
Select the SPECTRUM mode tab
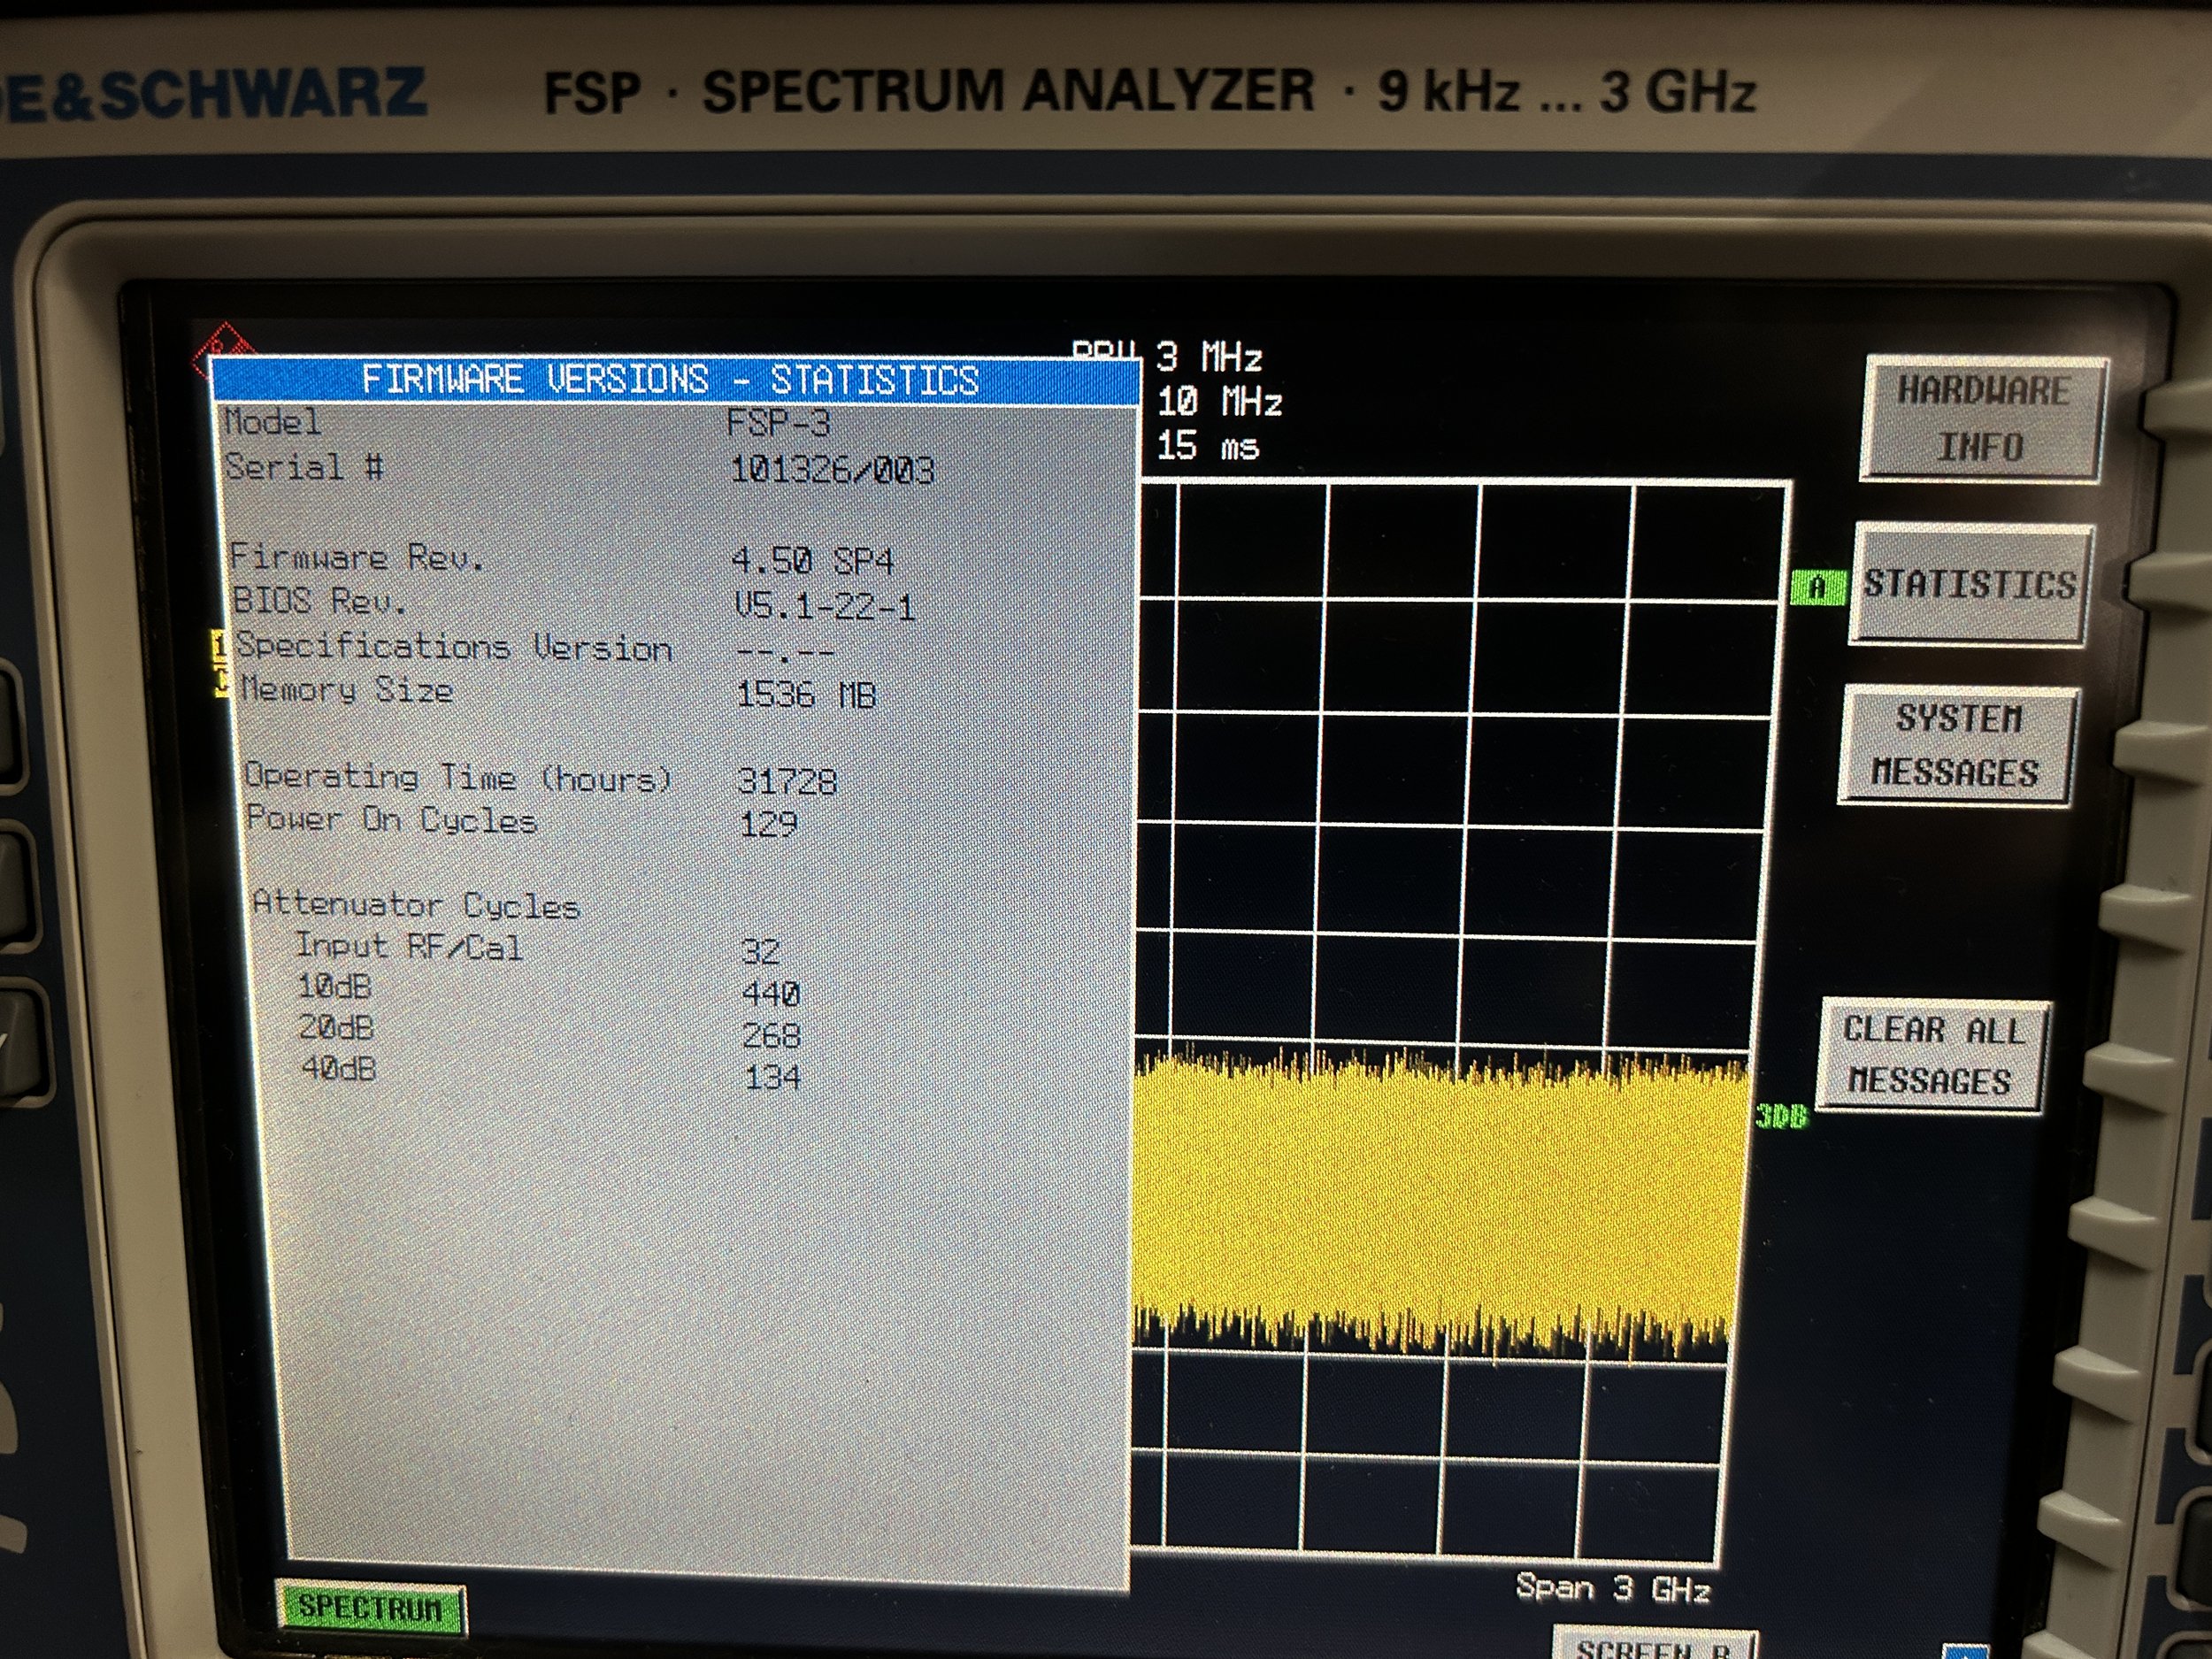tap(370, 1607)
